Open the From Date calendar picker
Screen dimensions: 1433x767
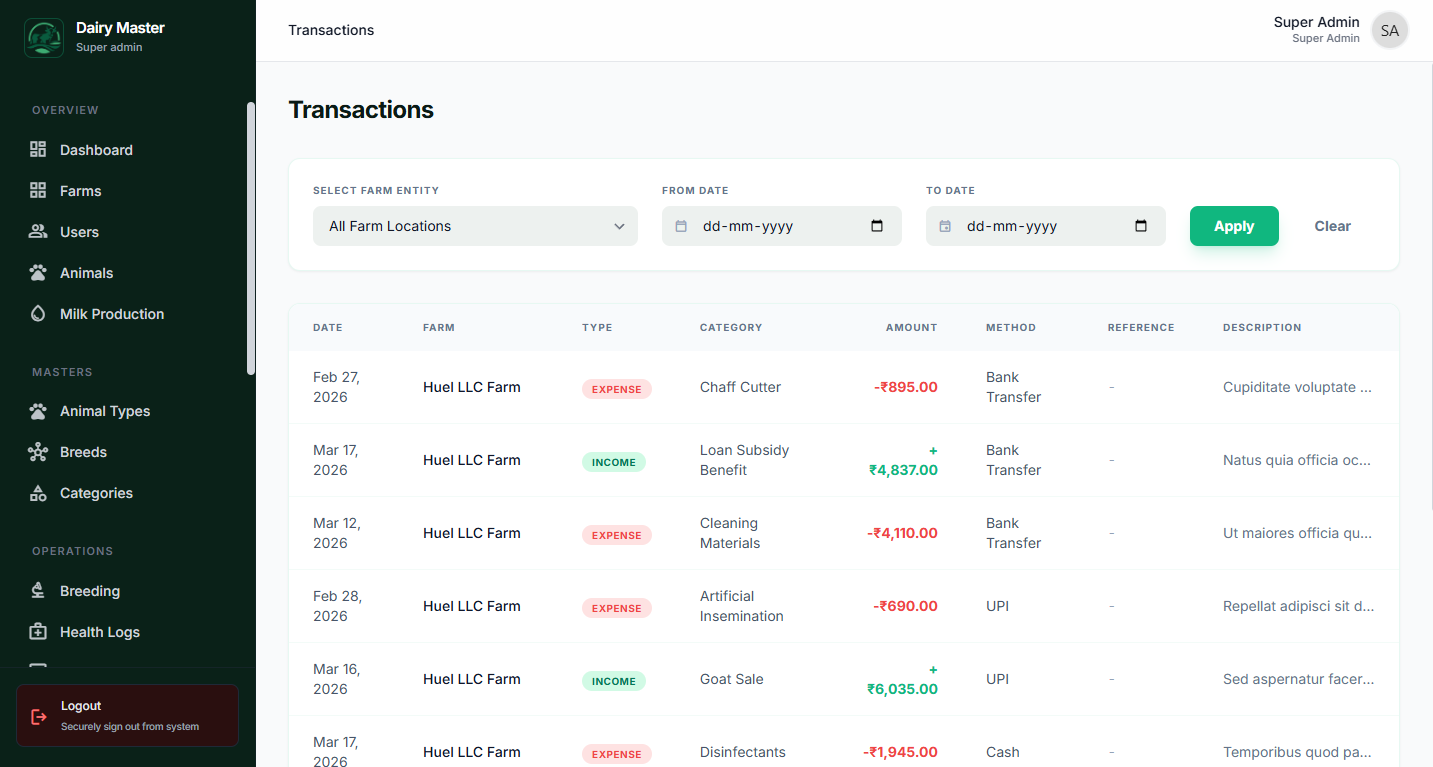click(x=877, y=226)
